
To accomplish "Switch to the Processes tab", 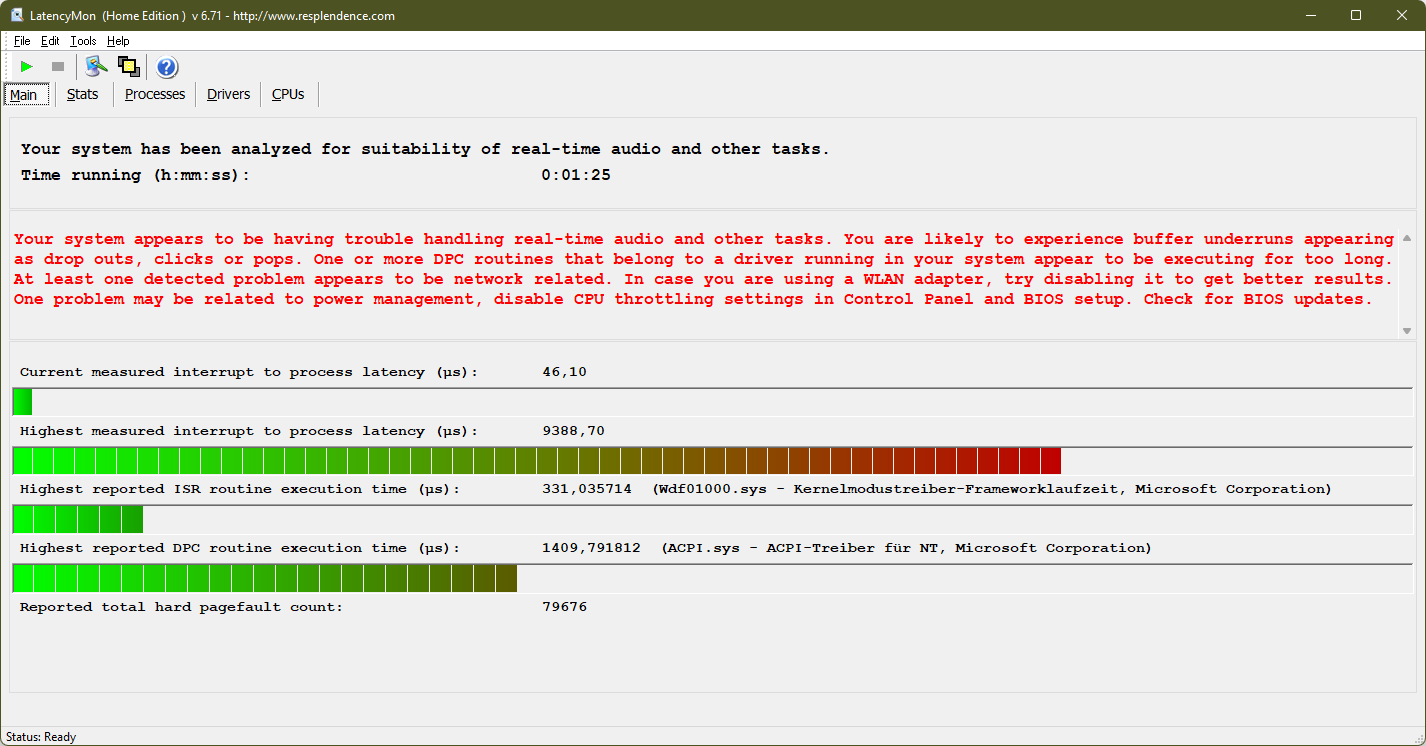I will (x=155, y=94).
